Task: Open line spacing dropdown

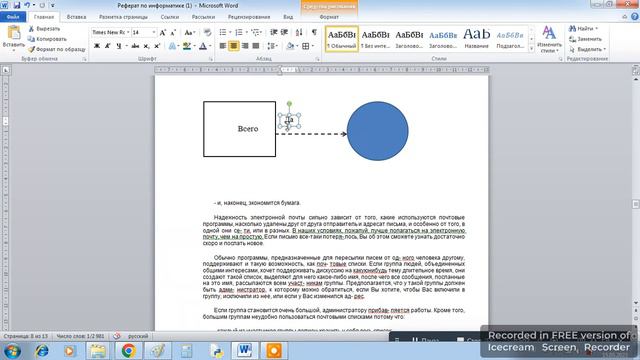Action: click(272, 46)
